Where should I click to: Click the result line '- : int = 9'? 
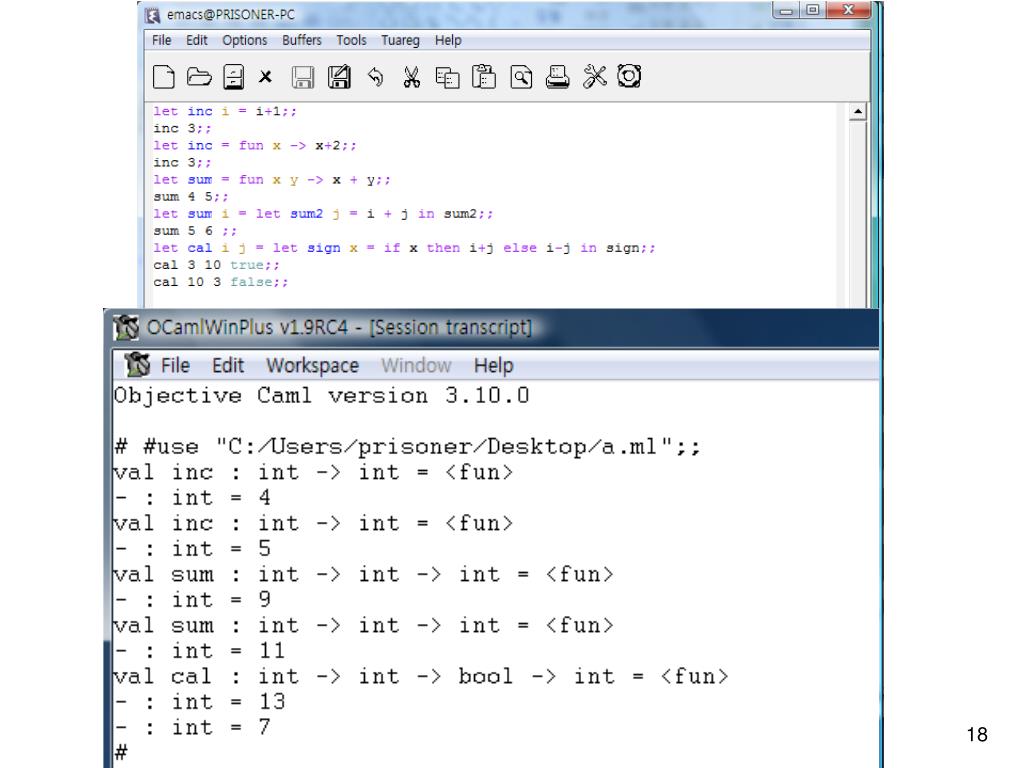(x=192, y=600)
